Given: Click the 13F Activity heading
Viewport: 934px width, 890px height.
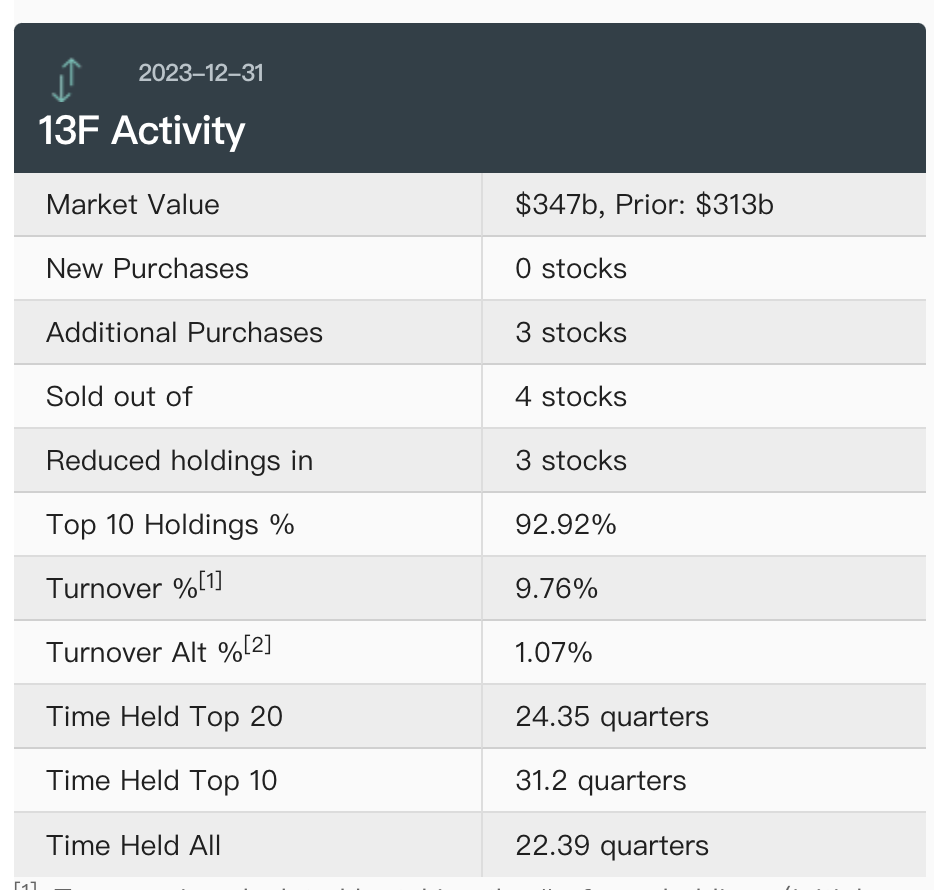Looking at the screenshot, I should coord(142,131).
